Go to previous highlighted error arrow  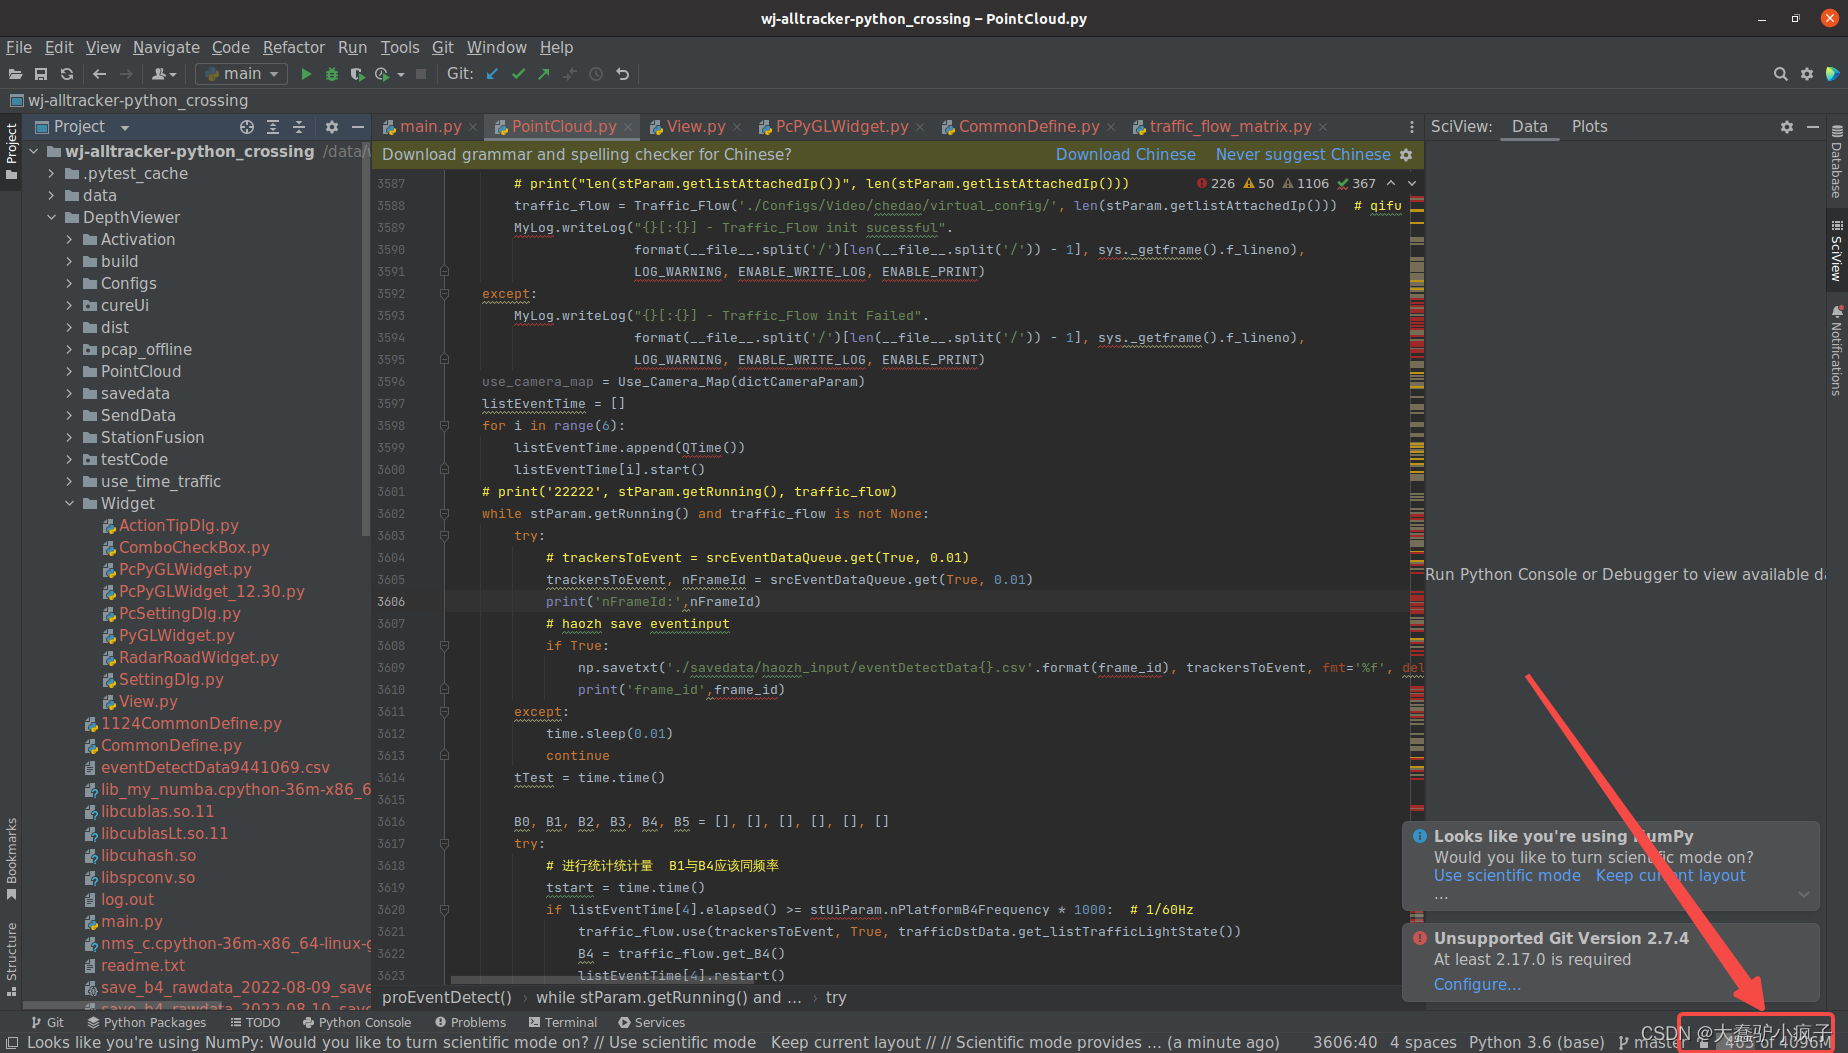tap(1391, 183)
